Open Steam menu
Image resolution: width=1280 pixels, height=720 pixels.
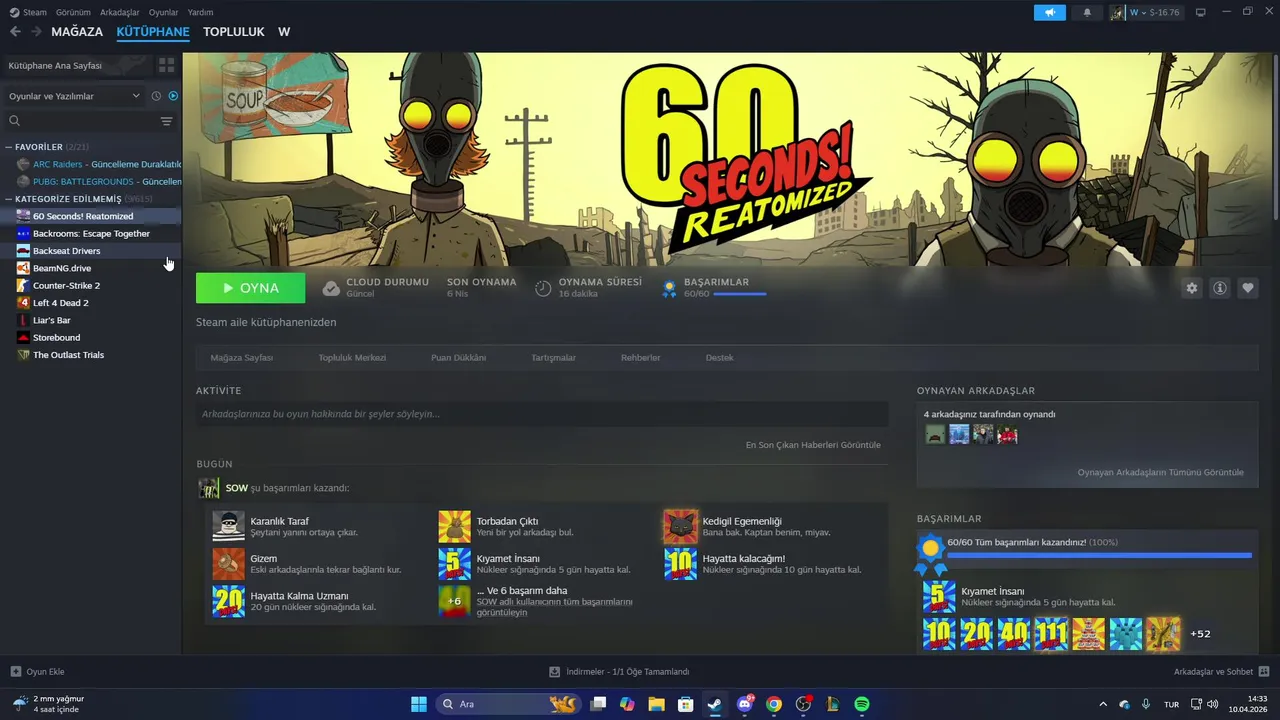click(28, 12)
